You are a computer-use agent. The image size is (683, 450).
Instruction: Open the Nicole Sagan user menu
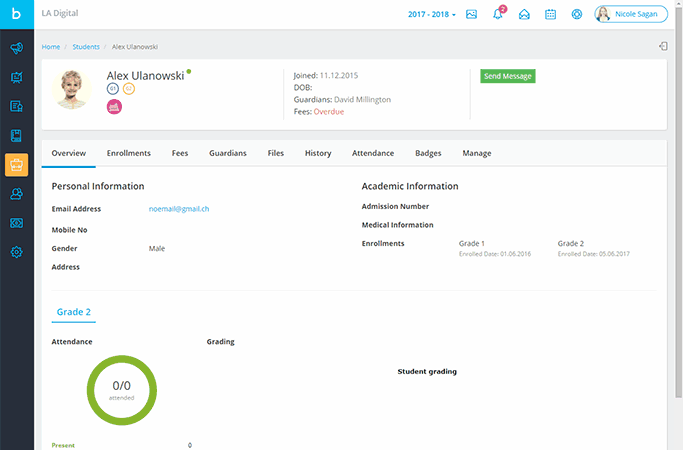[631, 14]
